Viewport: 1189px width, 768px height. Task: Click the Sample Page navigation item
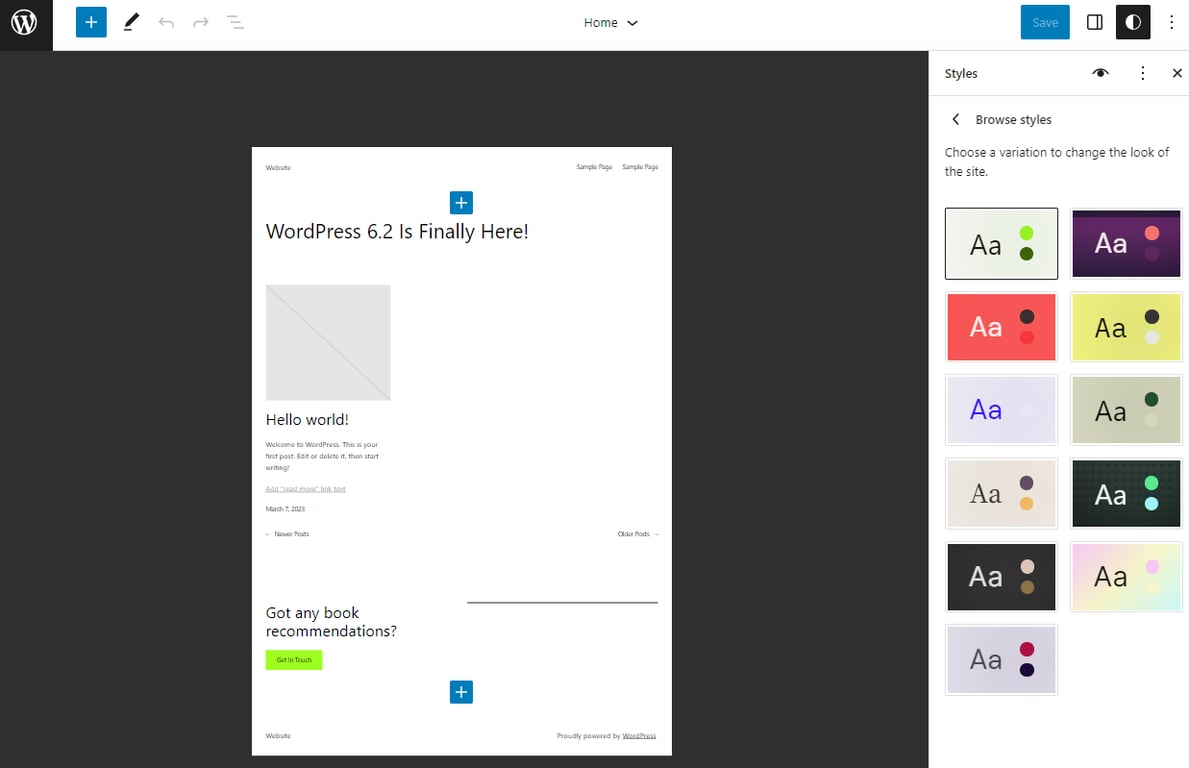594,167
